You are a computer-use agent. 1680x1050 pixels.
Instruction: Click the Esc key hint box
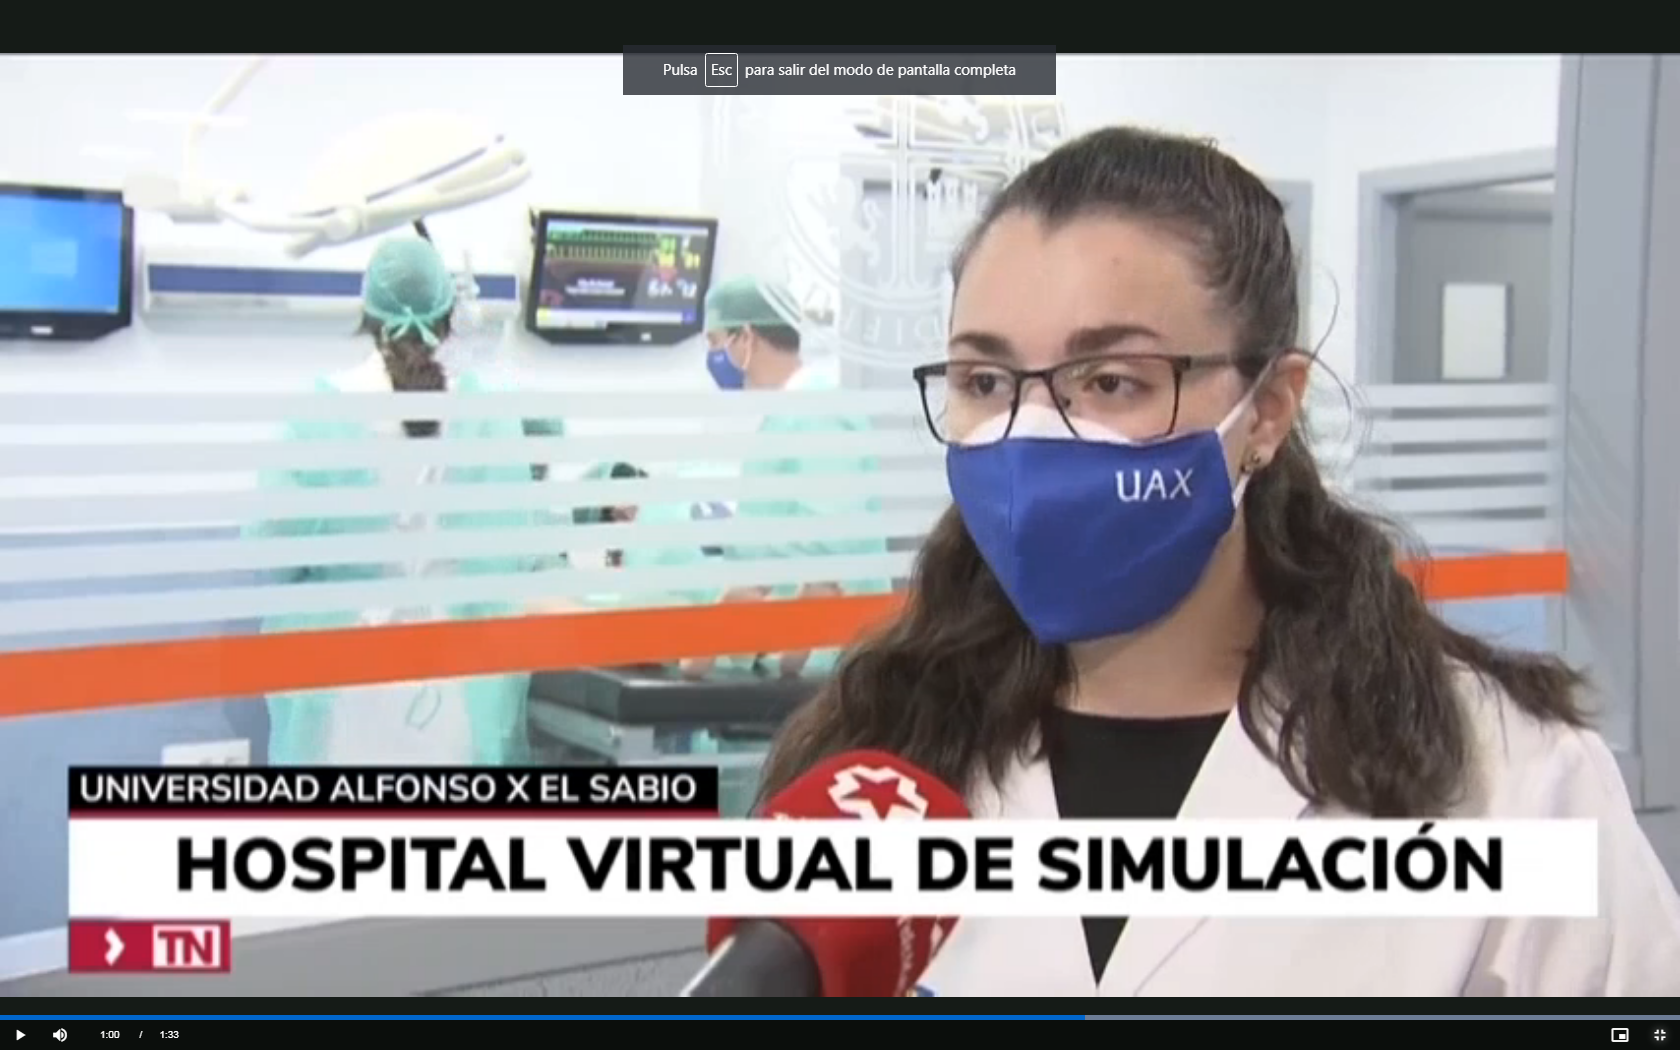click(x=721, y=70)
